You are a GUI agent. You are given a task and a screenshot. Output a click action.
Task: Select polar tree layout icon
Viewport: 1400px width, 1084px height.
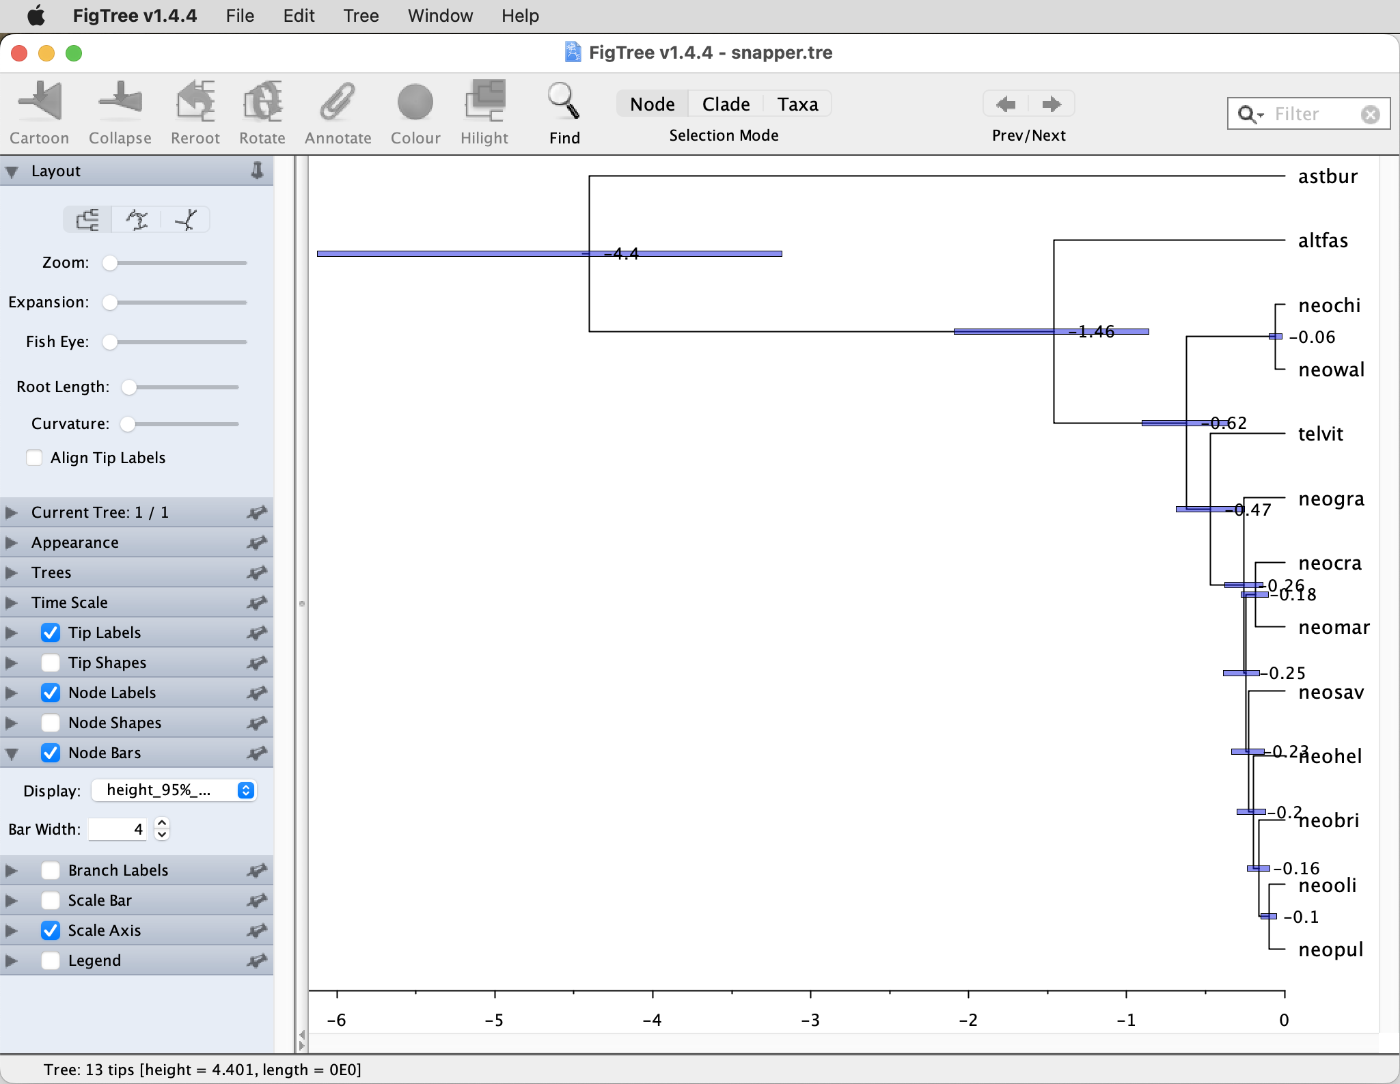point(137,220)
